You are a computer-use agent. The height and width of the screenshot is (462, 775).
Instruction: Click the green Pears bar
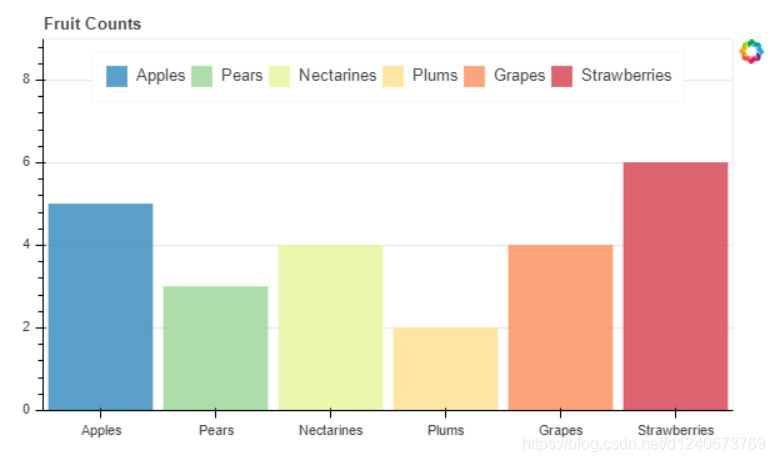(216, 348)
